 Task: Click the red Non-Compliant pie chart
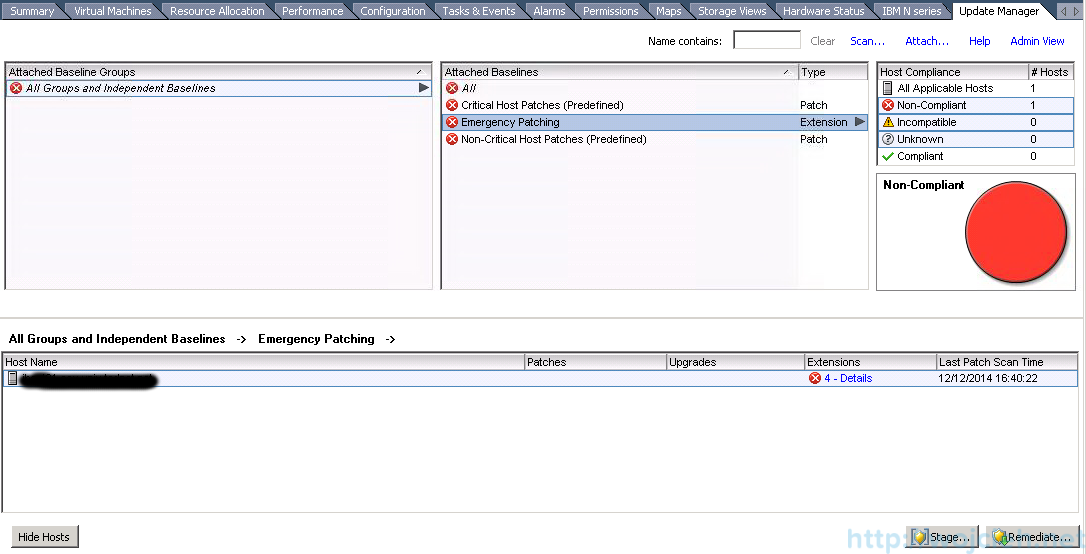click(1016, 231)
